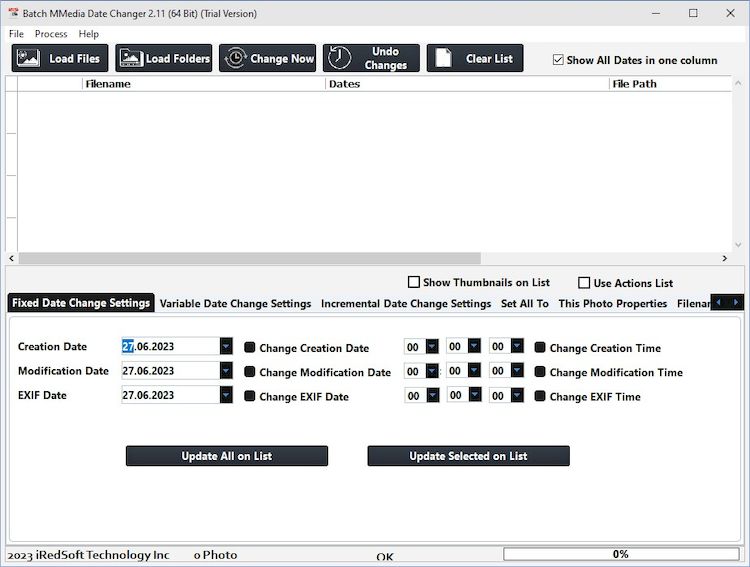Click Update Selected on List
750x567 pixels.
[468, 456]
